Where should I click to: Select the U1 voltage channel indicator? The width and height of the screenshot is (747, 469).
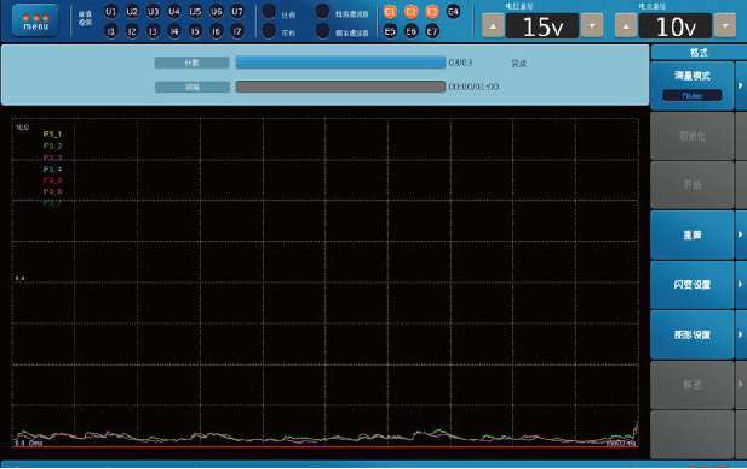coord(111,12)
